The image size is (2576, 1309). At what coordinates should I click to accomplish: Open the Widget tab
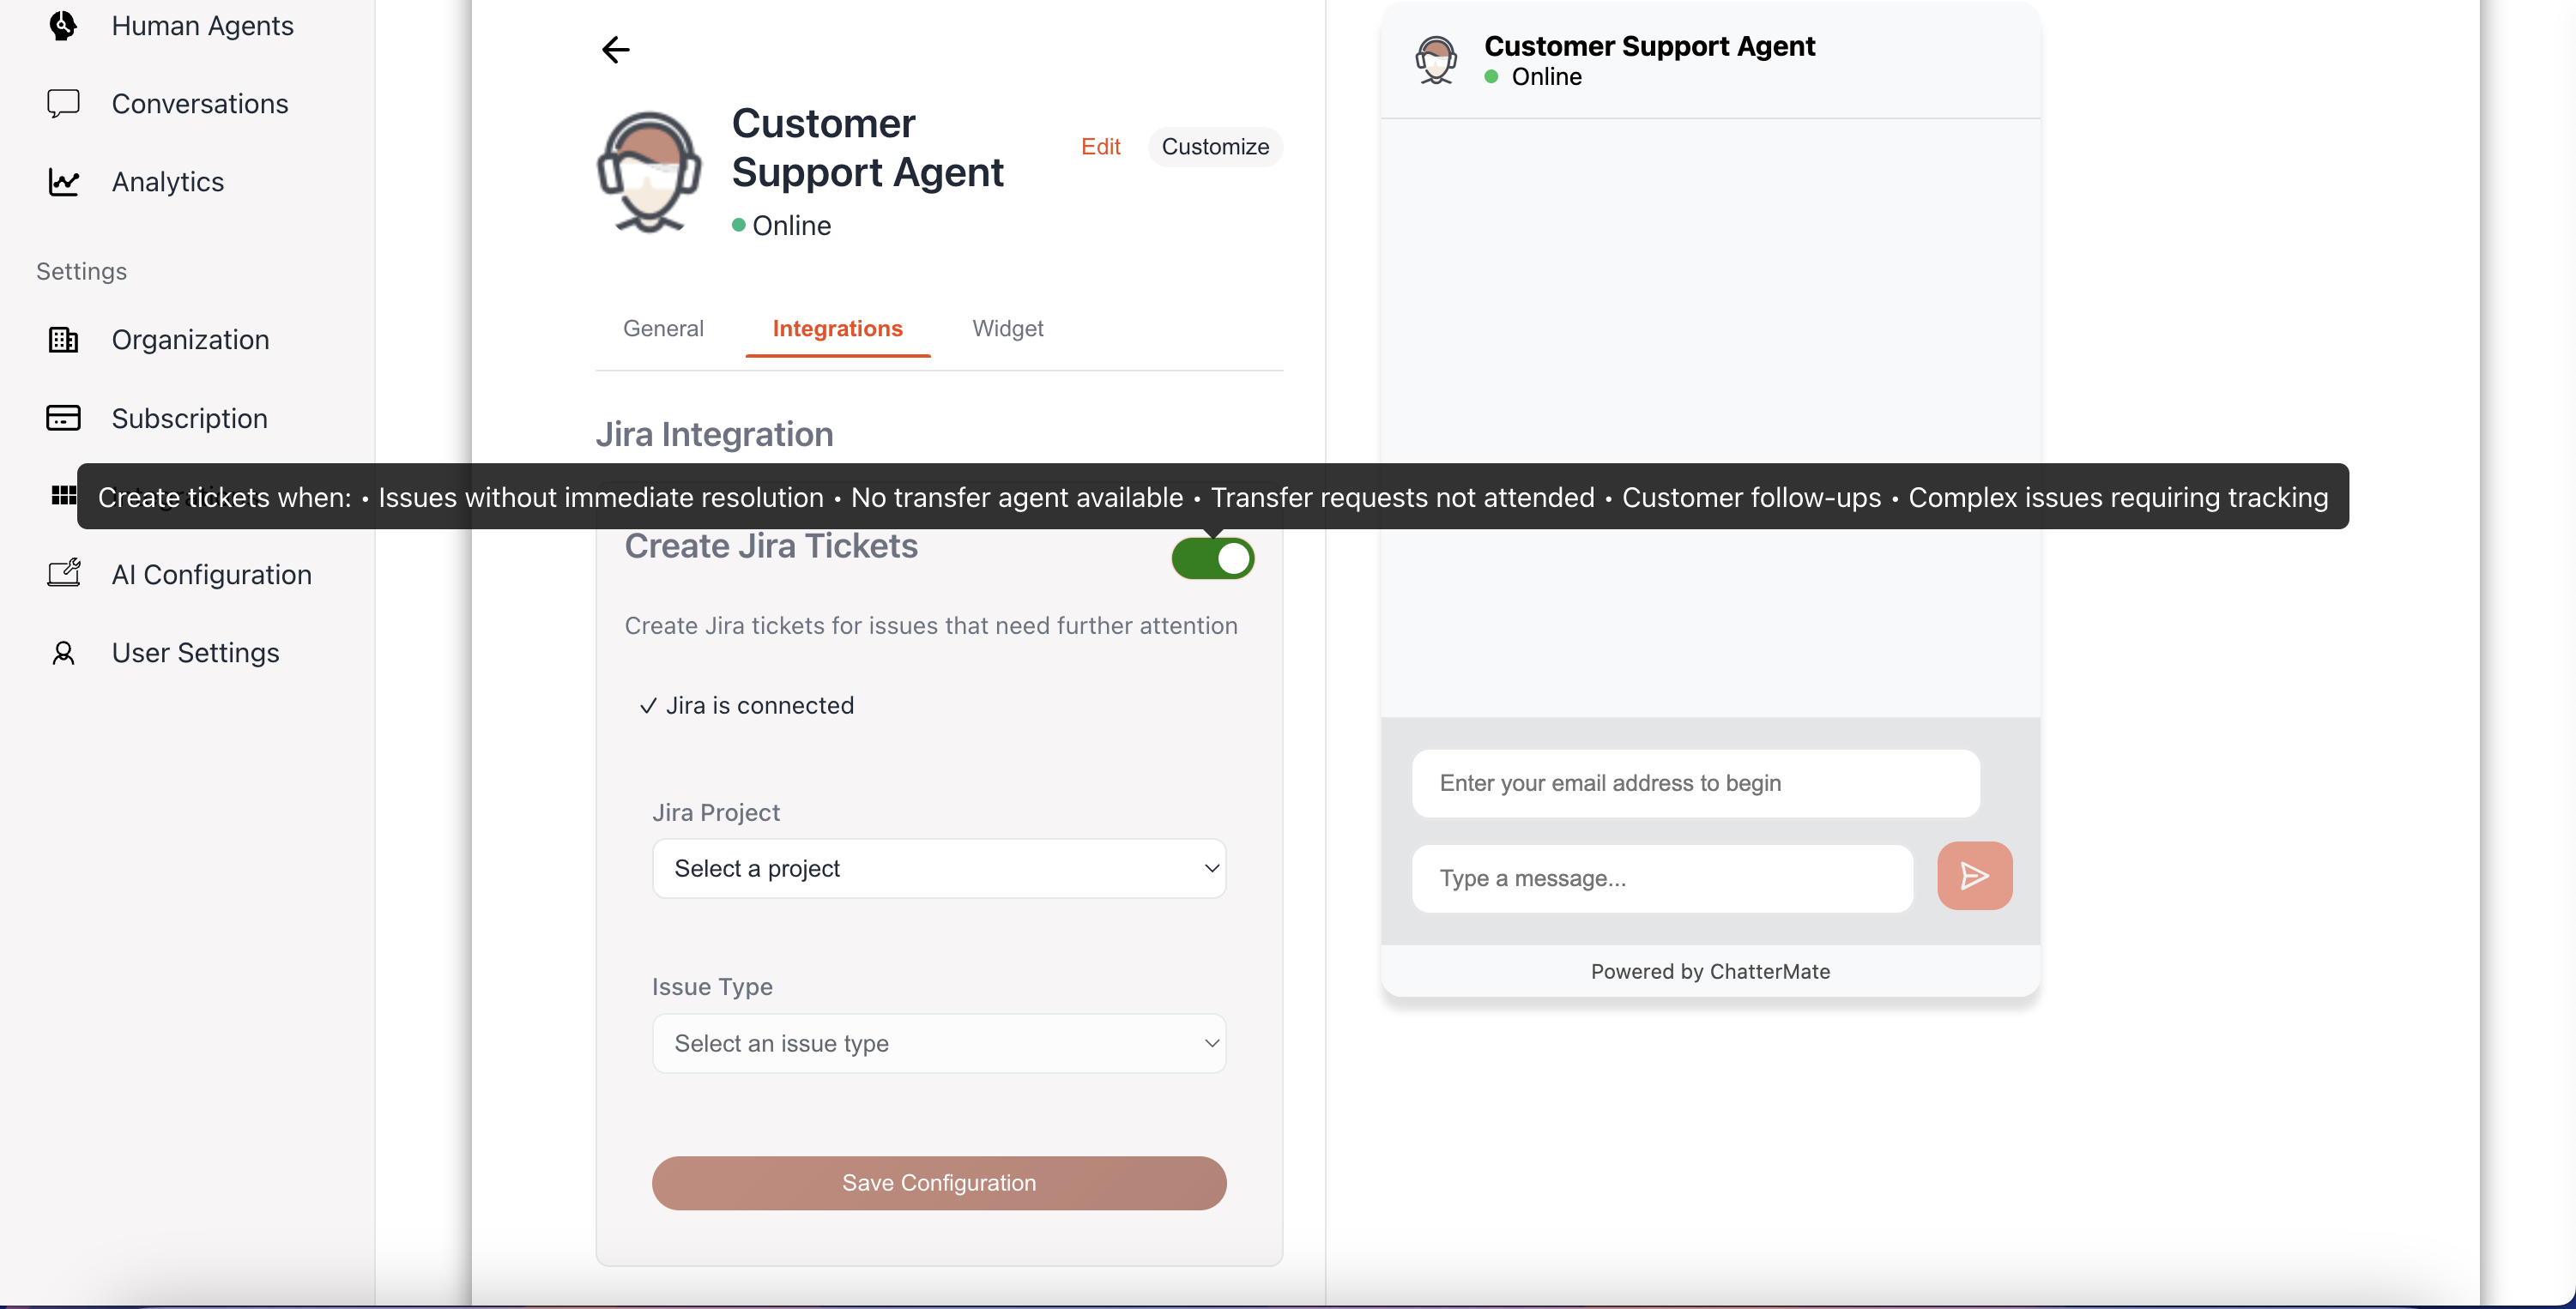tap(1008, 328)
